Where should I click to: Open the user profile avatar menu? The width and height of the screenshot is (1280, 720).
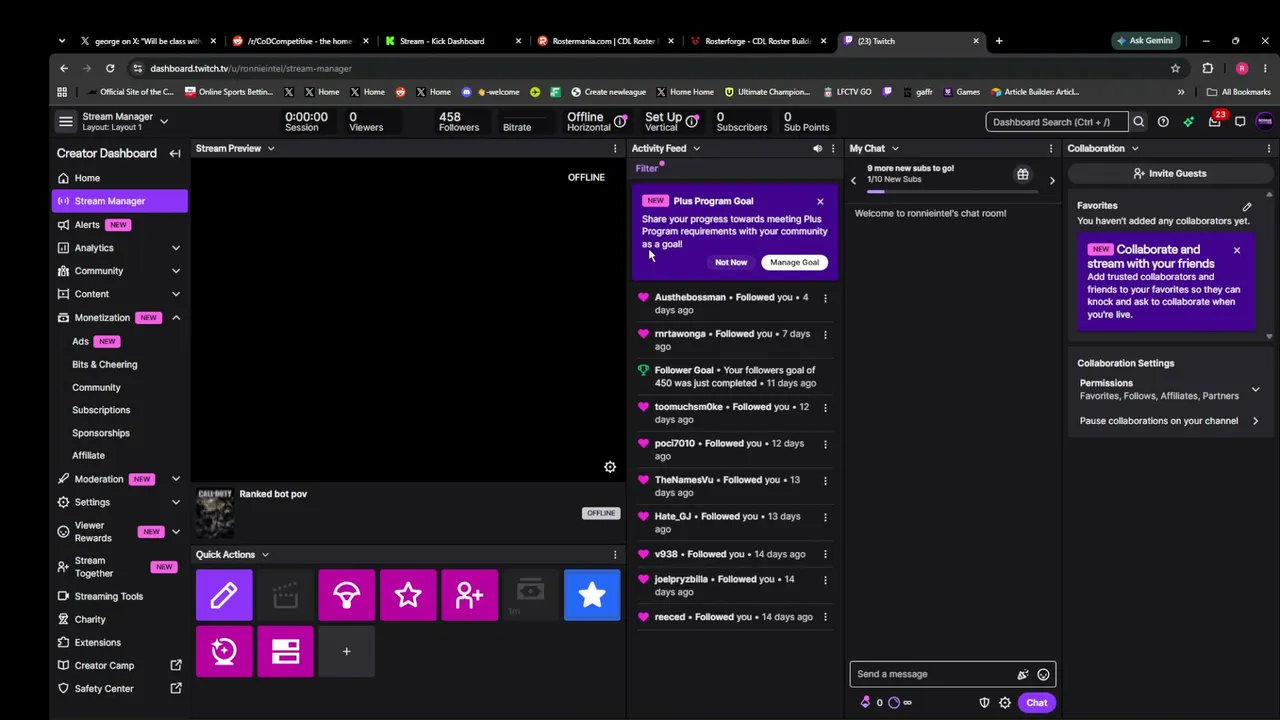tap(1265, 121)
